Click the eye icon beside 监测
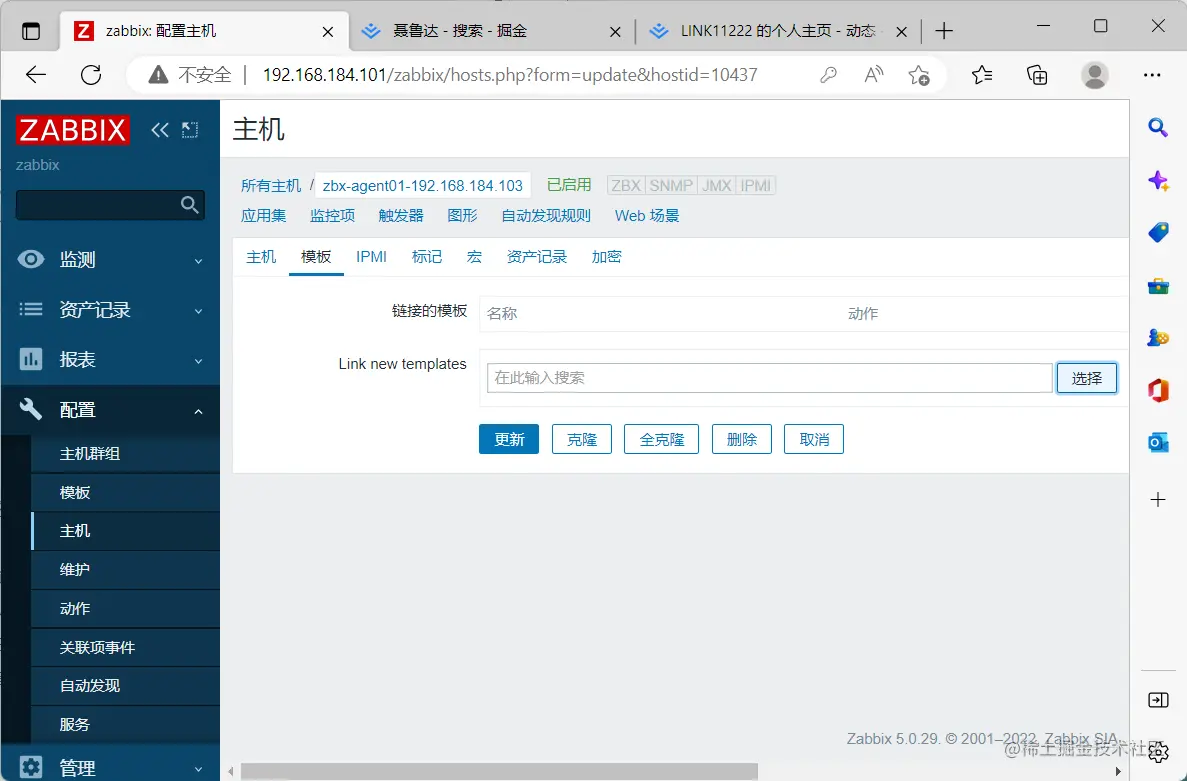The image size is (1187, 781). point(31,260)
